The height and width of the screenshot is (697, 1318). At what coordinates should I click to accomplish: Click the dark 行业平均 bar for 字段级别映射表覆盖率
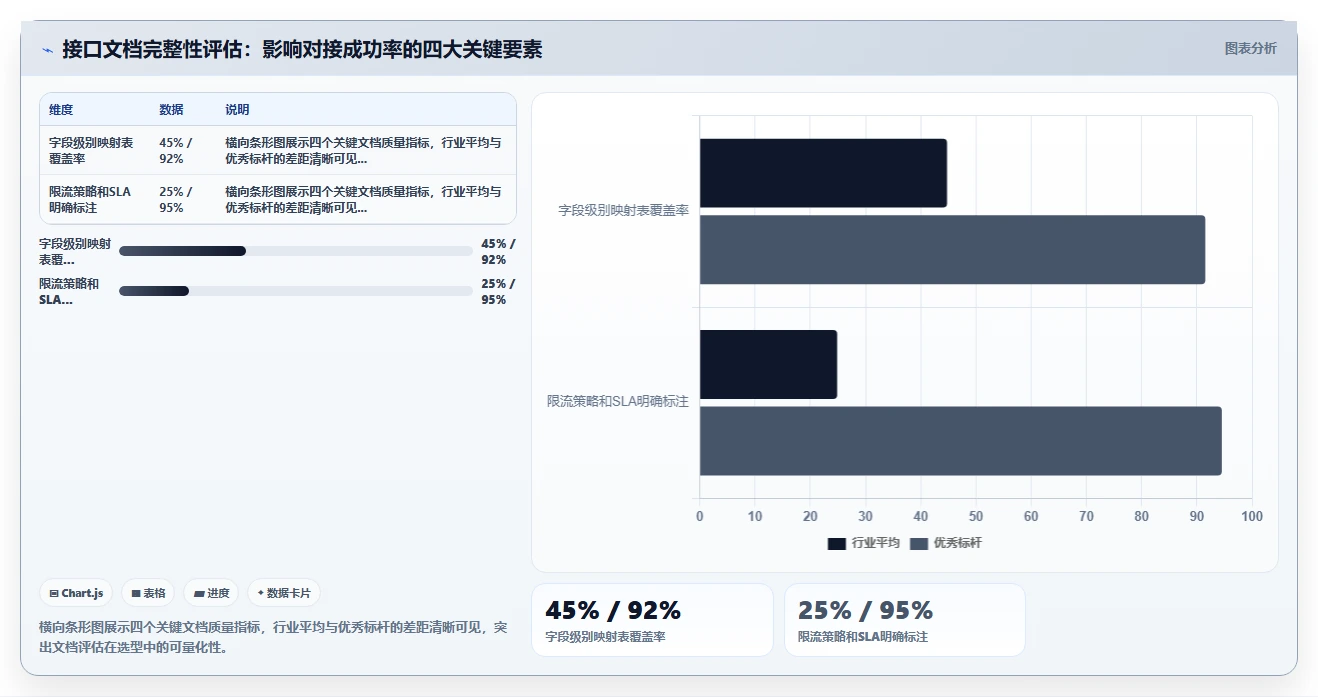pyautogui.click(x=823, y=173)
